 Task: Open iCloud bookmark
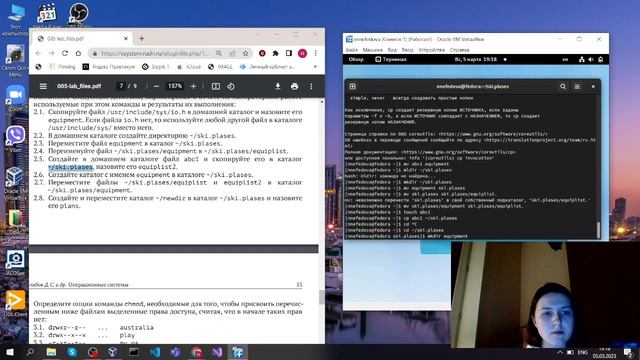coord(189,67)
